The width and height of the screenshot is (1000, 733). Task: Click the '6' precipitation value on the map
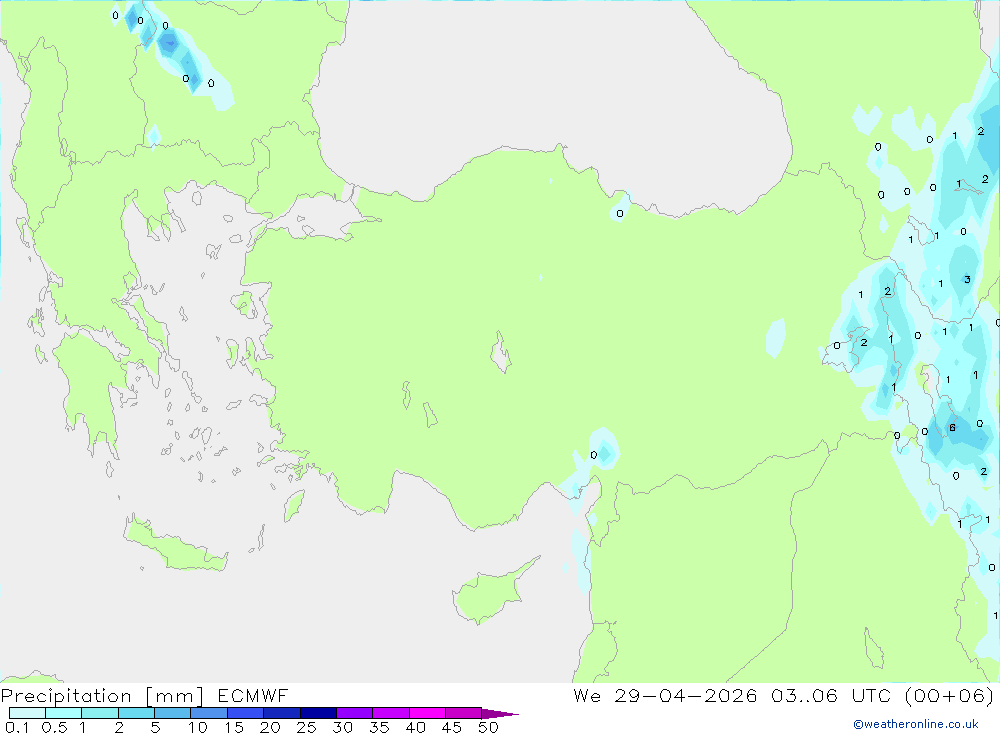pyautogui.click(x=952, y=427)
